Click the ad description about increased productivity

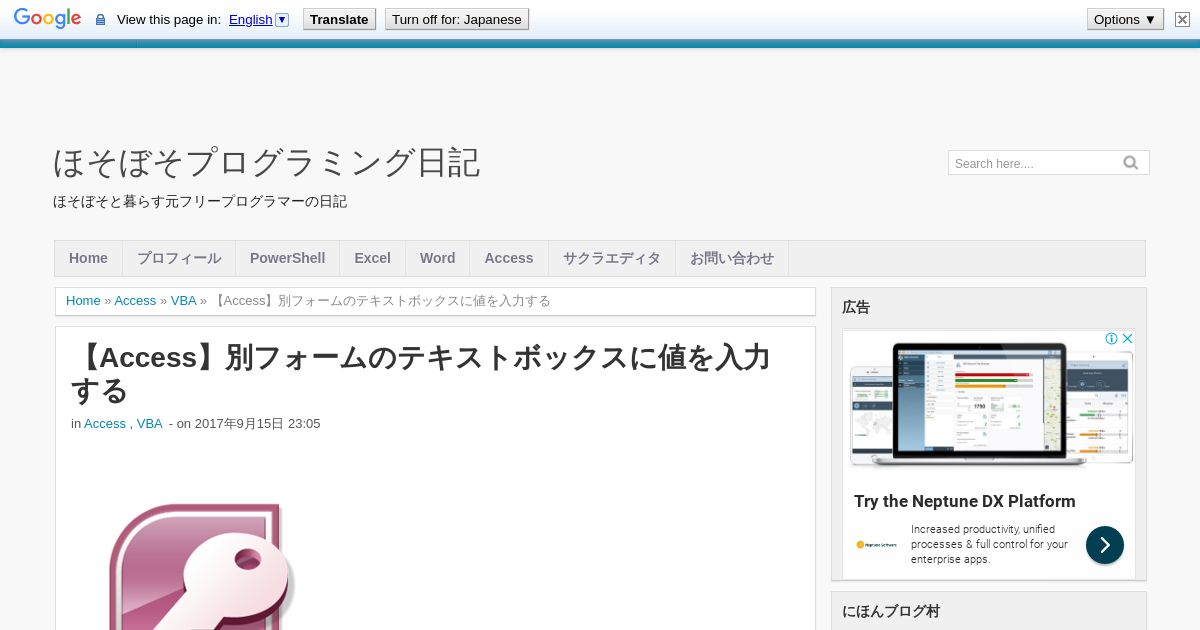click(990, 544)
